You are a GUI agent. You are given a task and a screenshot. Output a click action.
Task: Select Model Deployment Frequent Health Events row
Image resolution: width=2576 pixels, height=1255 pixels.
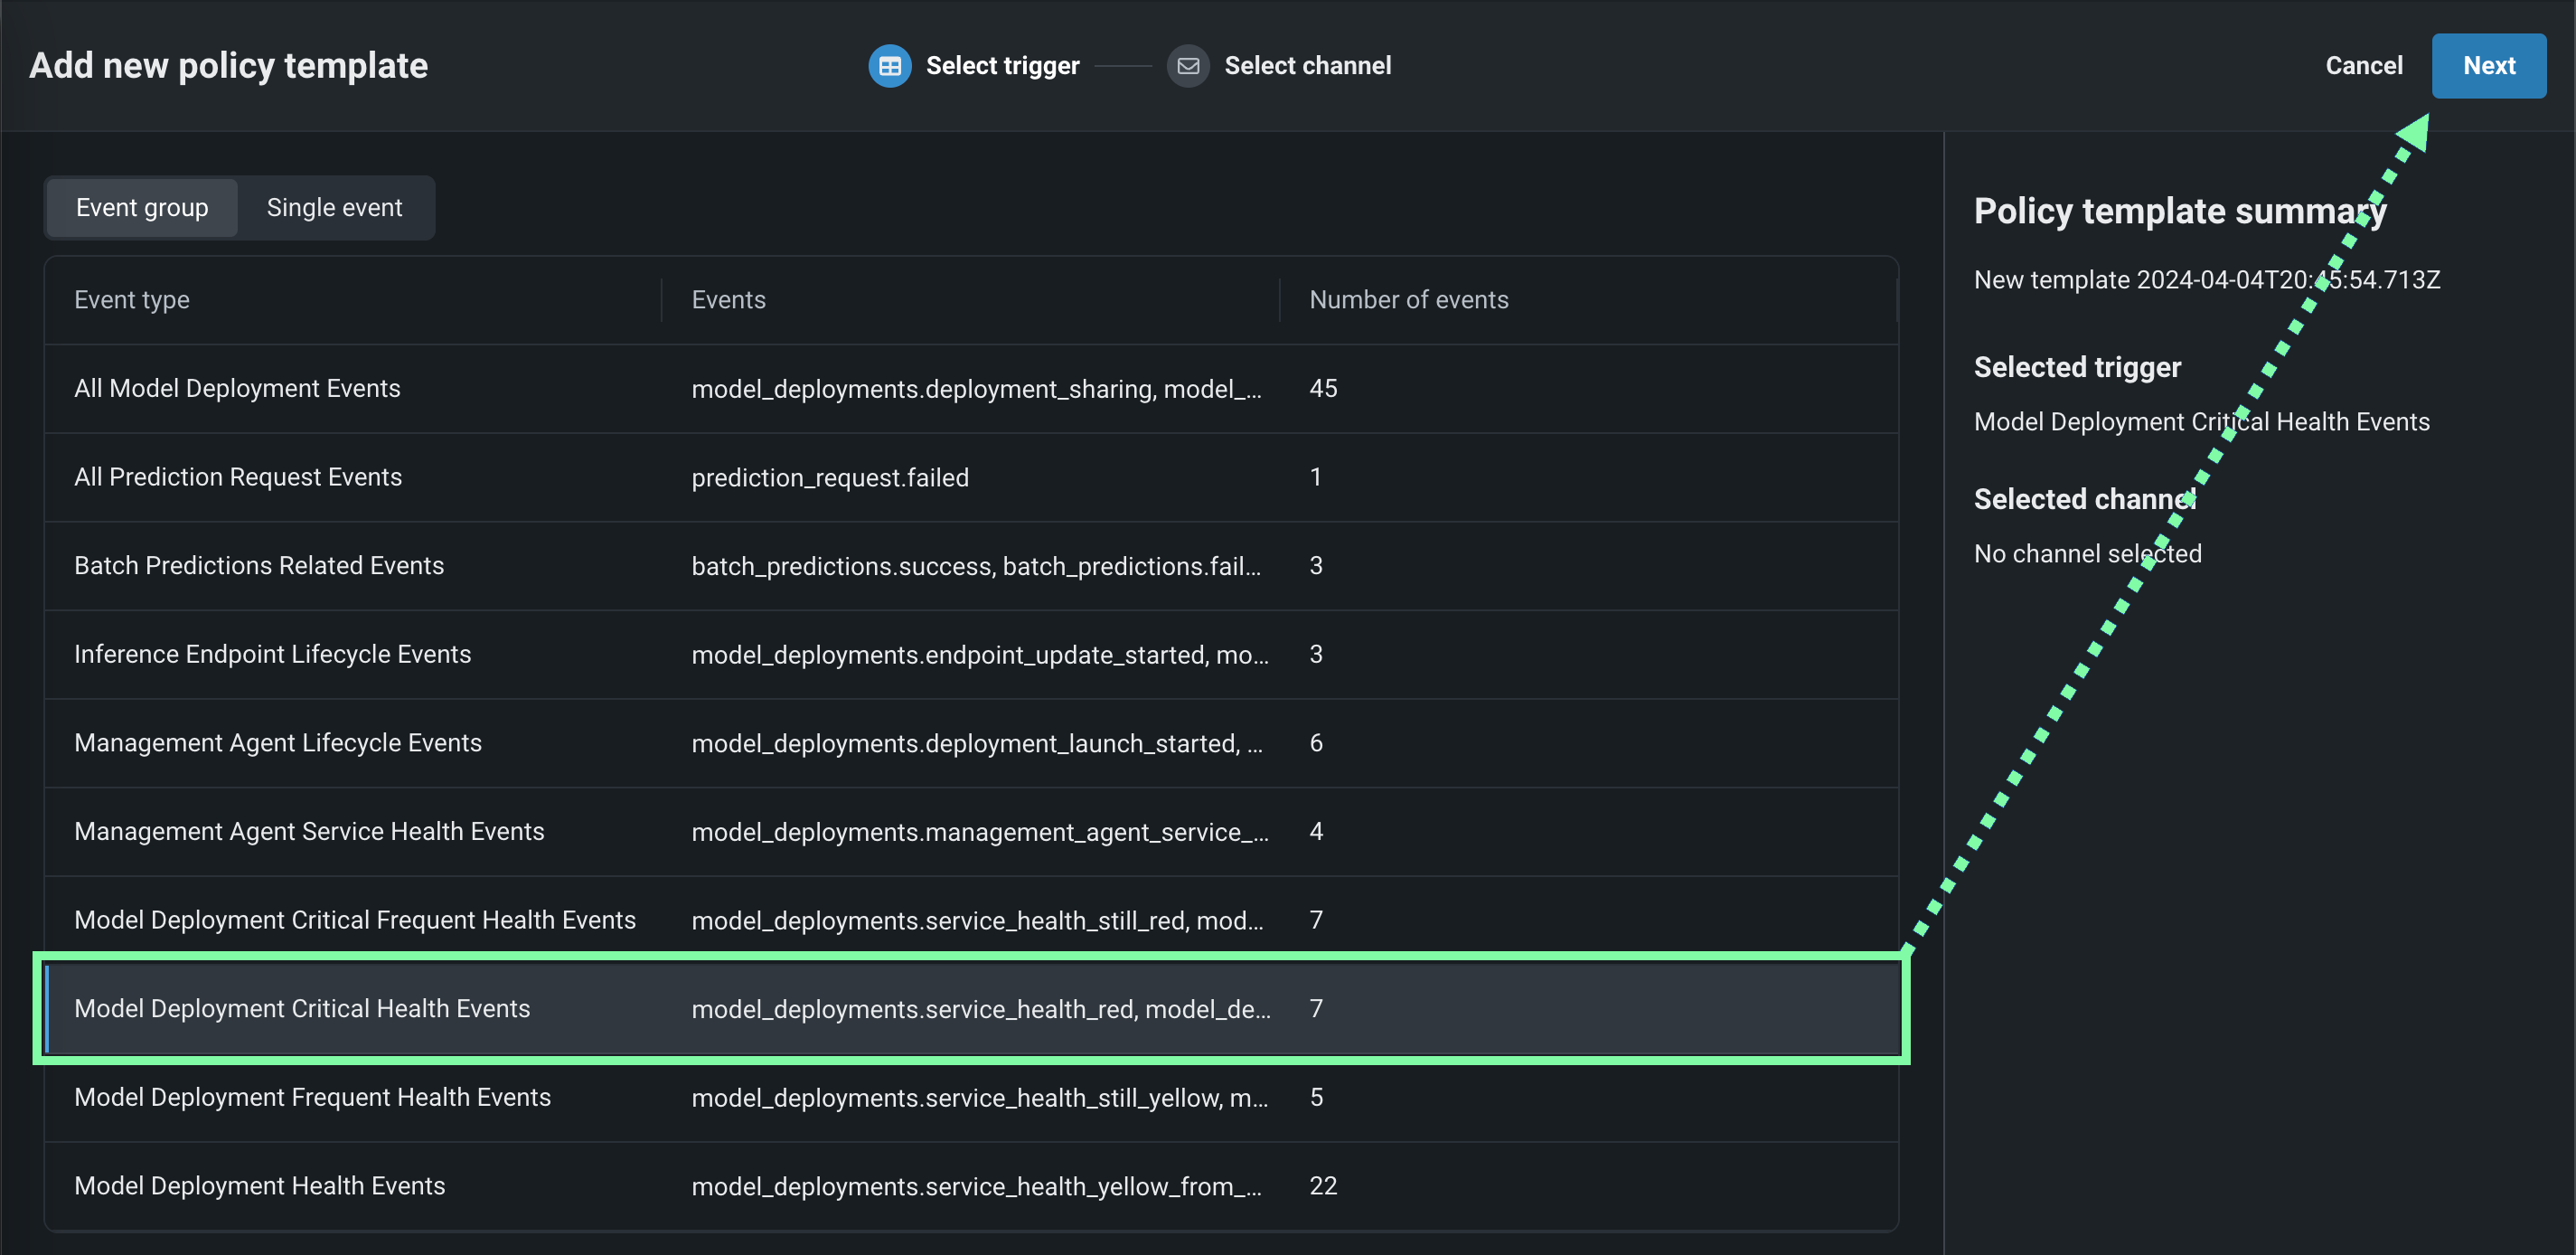pyautogui.click(x=312, y=1097)
